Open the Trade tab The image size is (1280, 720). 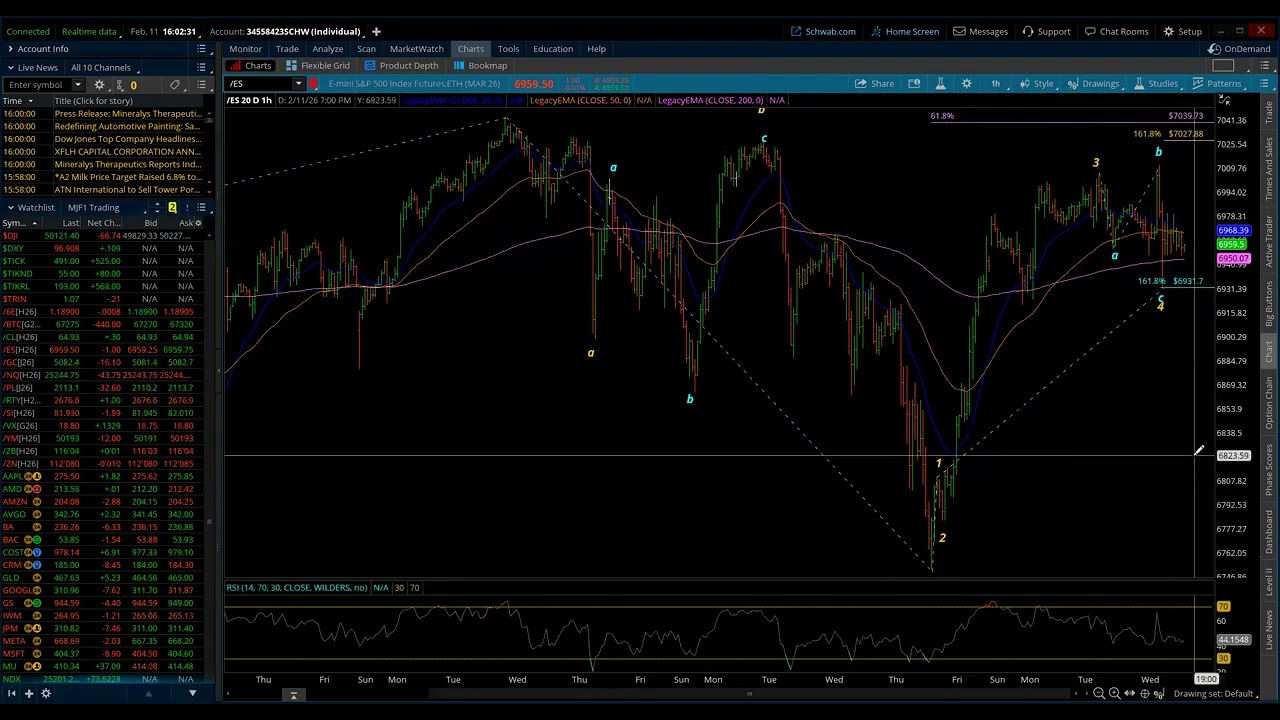pos(287,49)
